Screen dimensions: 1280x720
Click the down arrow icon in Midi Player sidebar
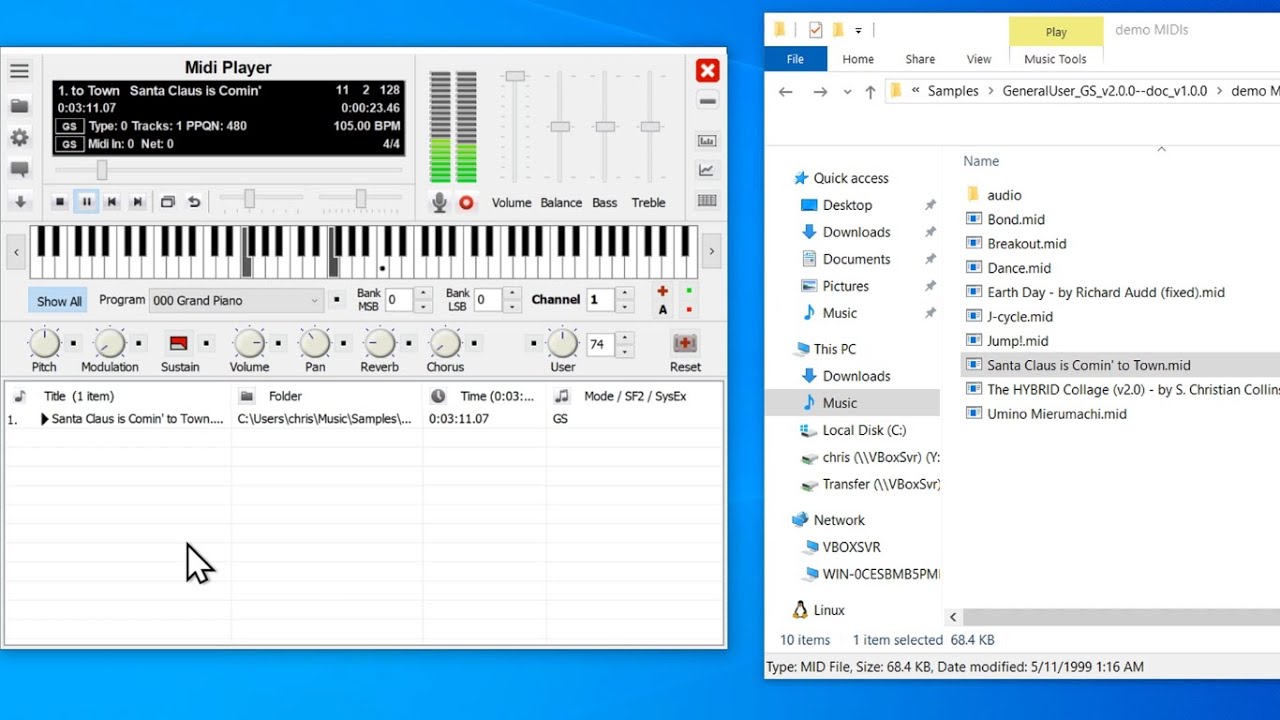click(19, 201)
